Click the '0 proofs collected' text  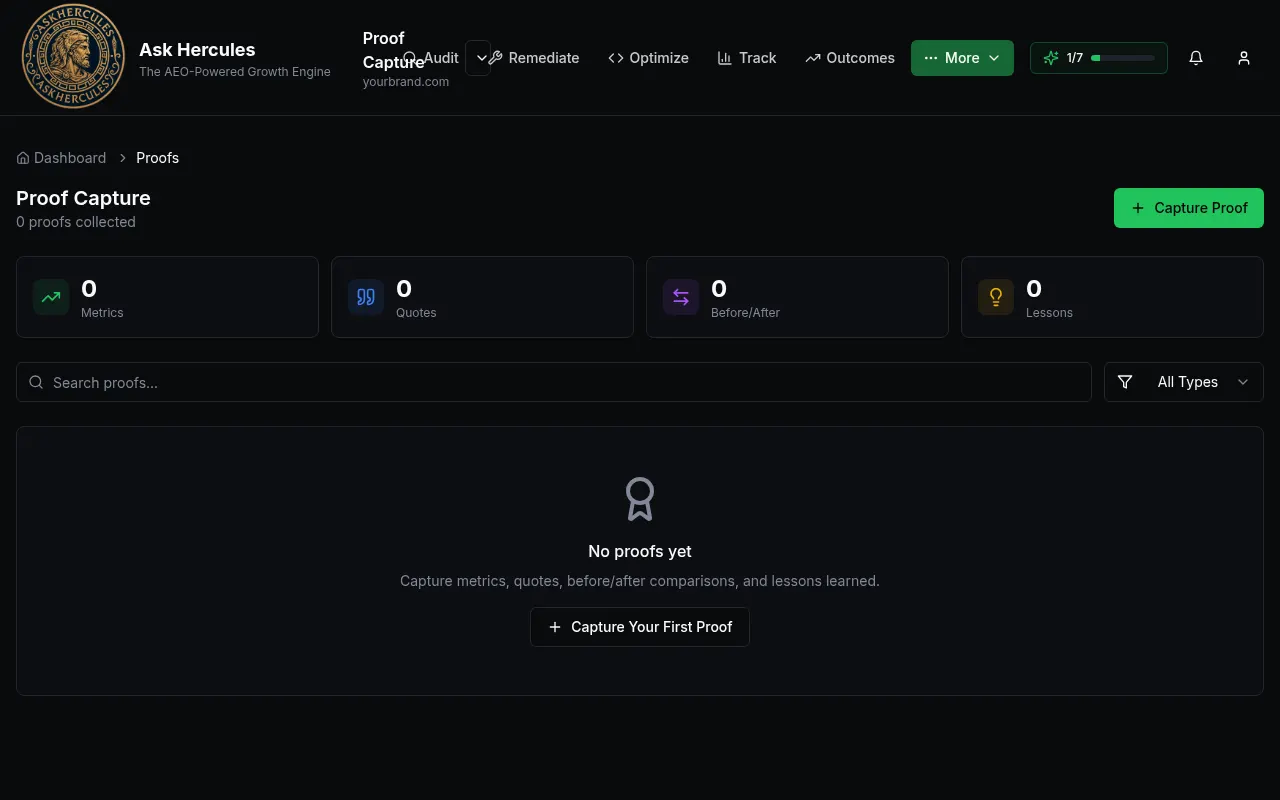(76, 222)
